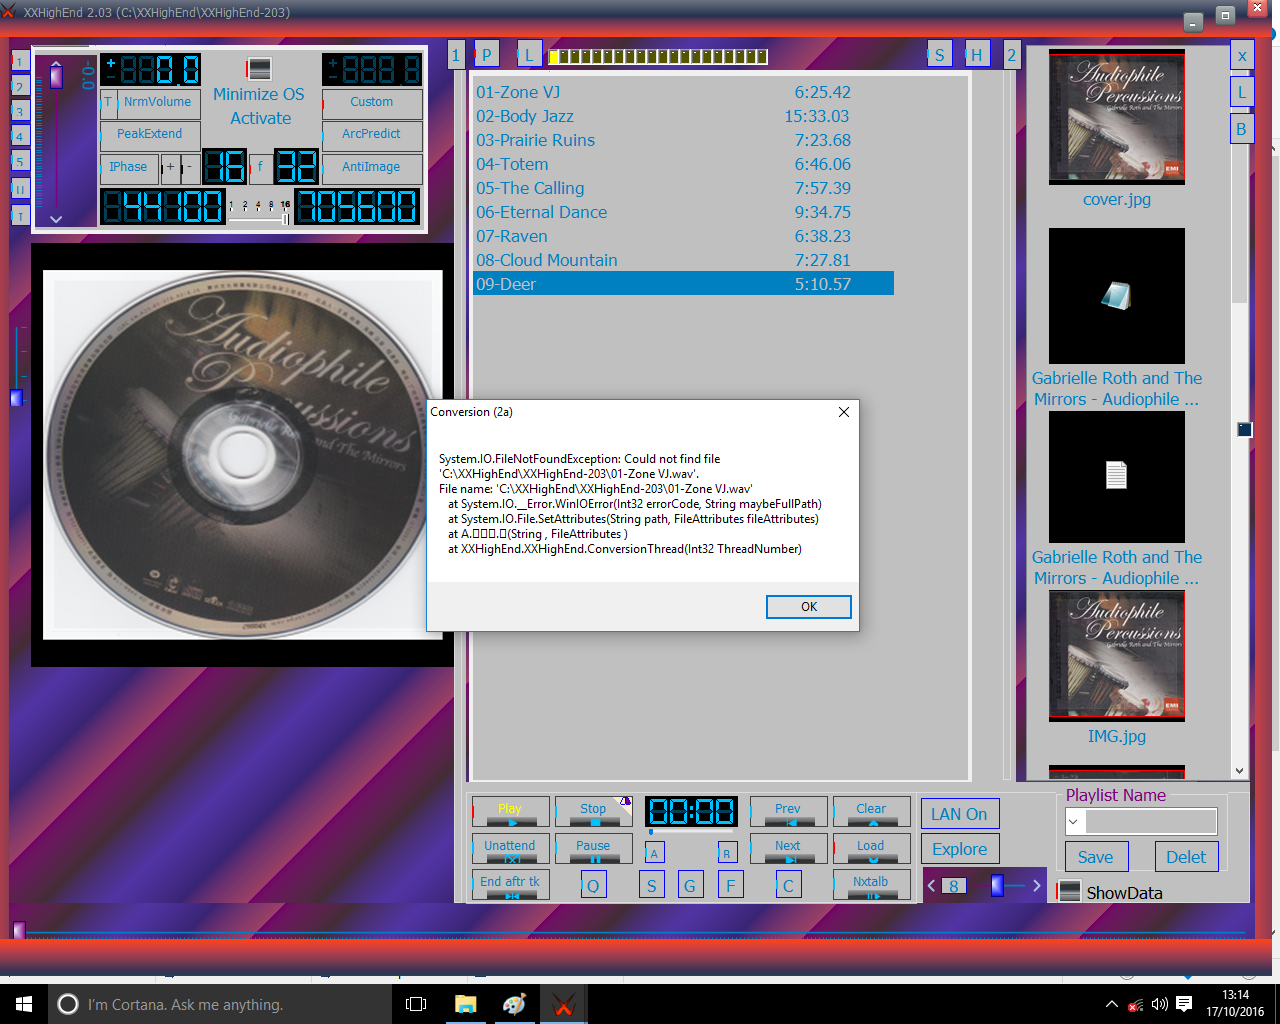Click the Play button
Screen dimensions: 1280x1024
(510, 811)
